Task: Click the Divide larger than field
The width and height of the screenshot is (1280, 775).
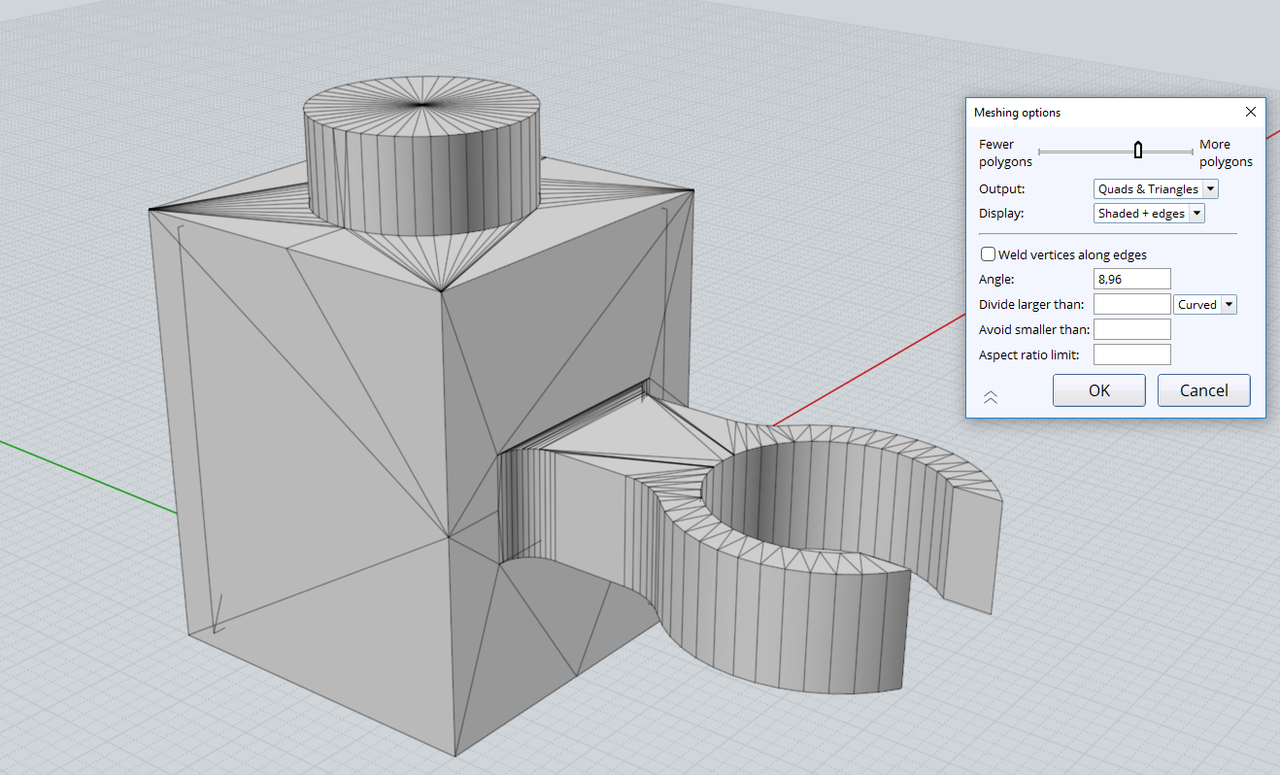Action: pyautogui.click(x=1132, y=304)
